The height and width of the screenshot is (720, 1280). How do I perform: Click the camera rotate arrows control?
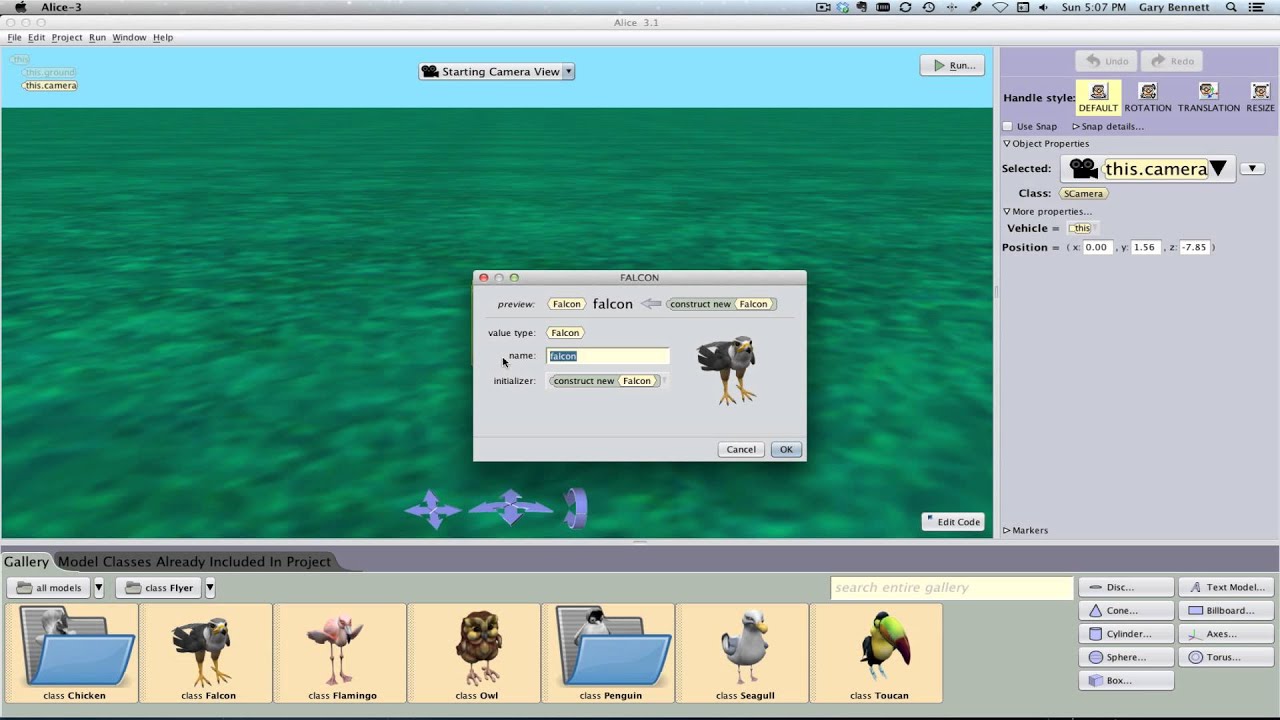tap(576, 508)
